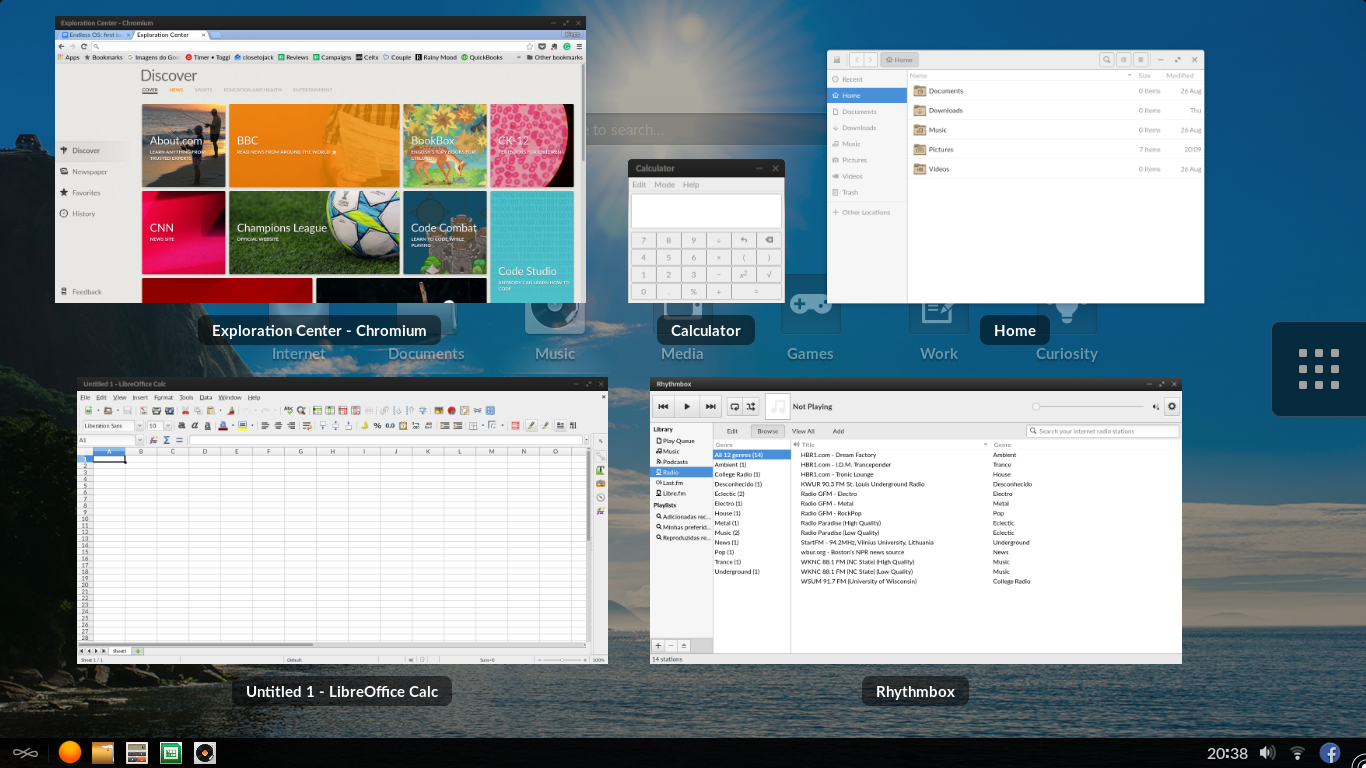Select the Radio GFM - Metal station
The image size is (1366, 768).
click(827, 504)
